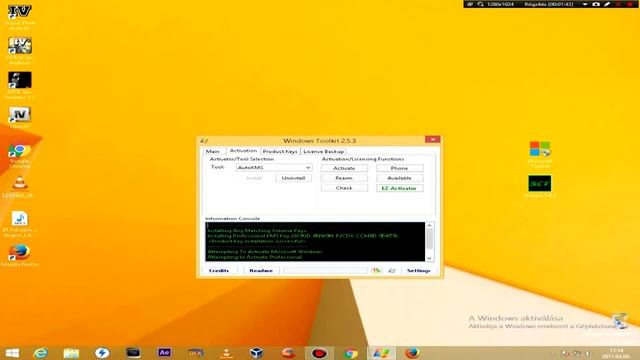
Task: Click the Available button
Action: coord(399,178)
